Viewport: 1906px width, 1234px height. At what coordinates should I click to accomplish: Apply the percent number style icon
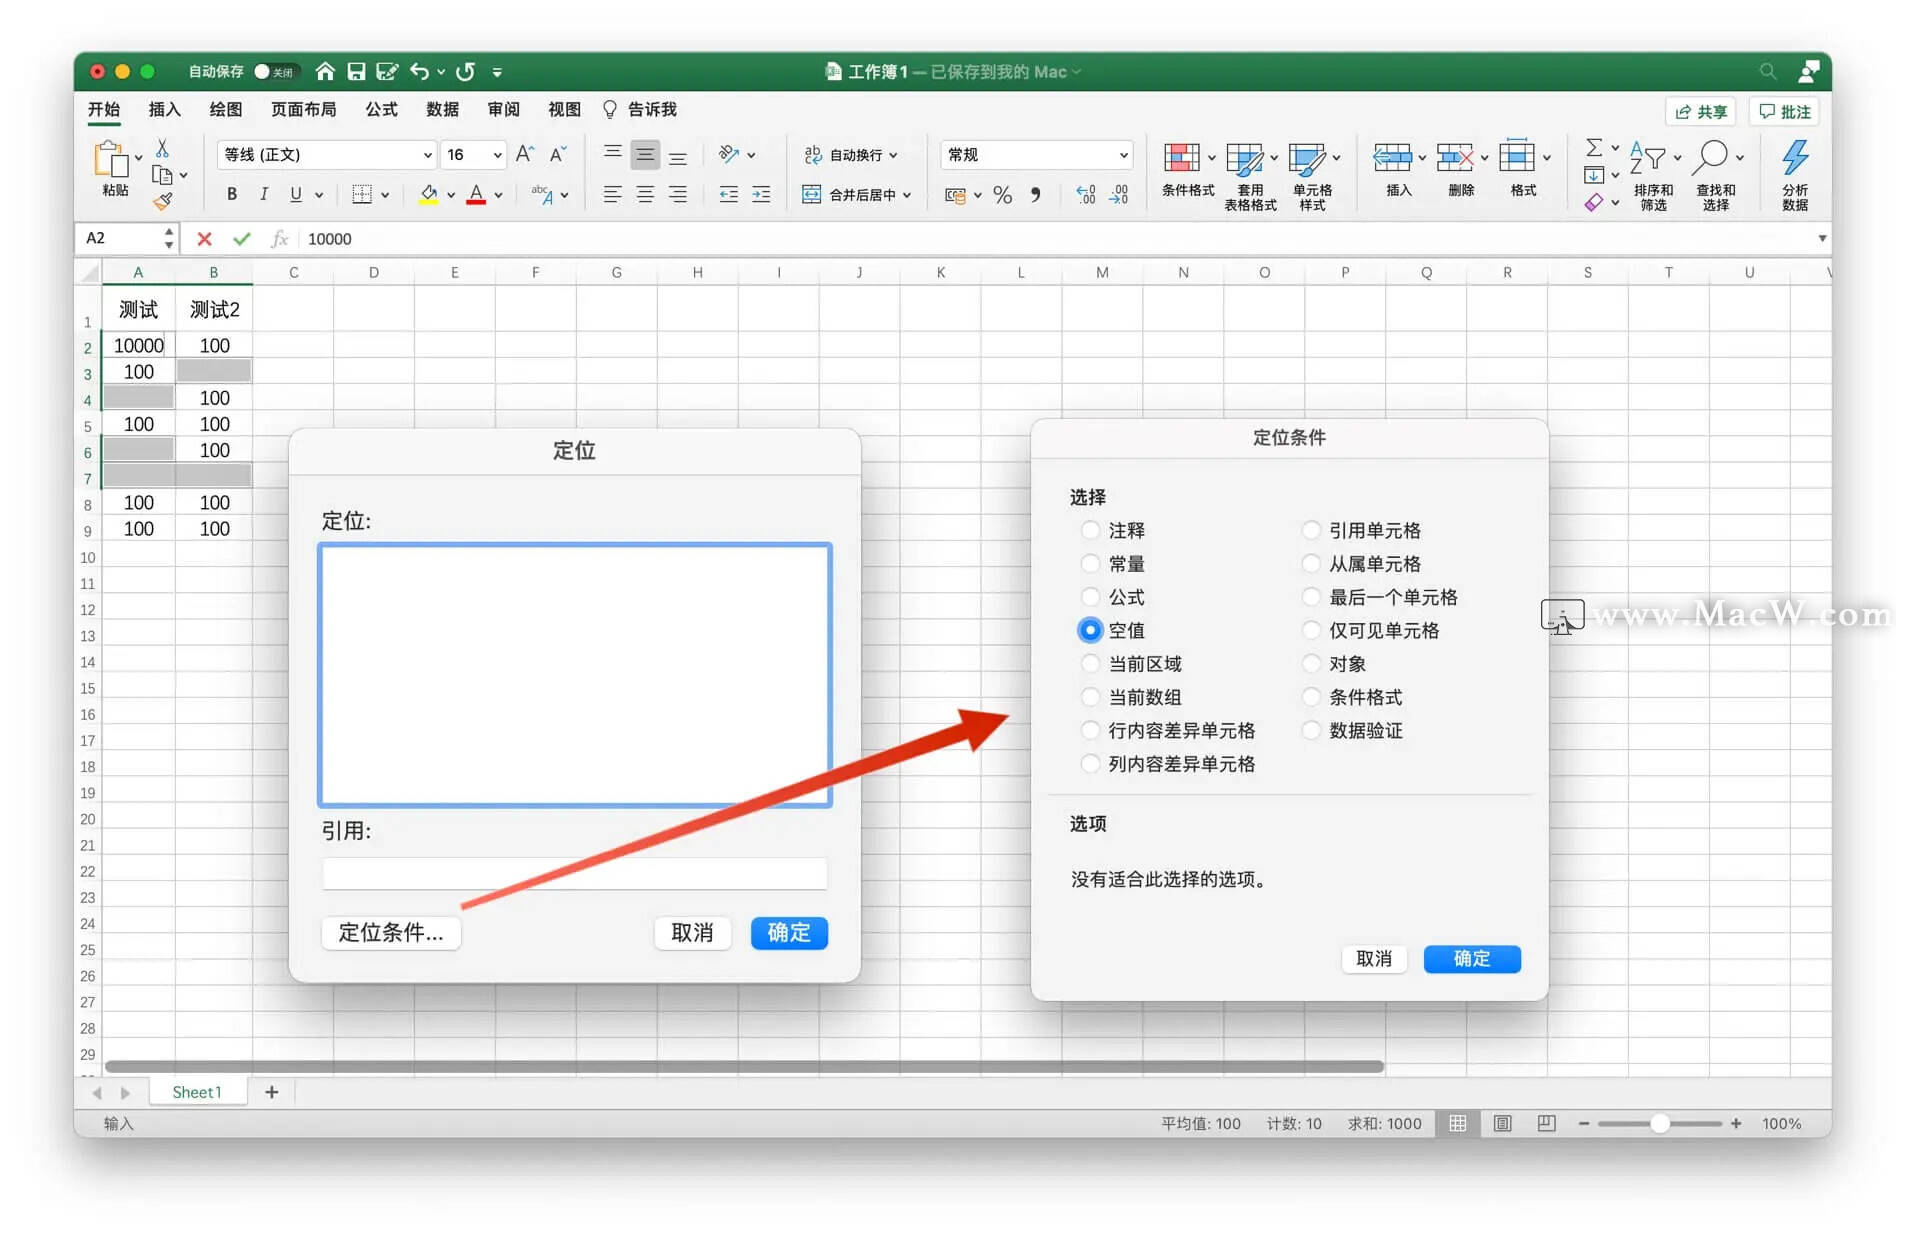point(1003,194)
